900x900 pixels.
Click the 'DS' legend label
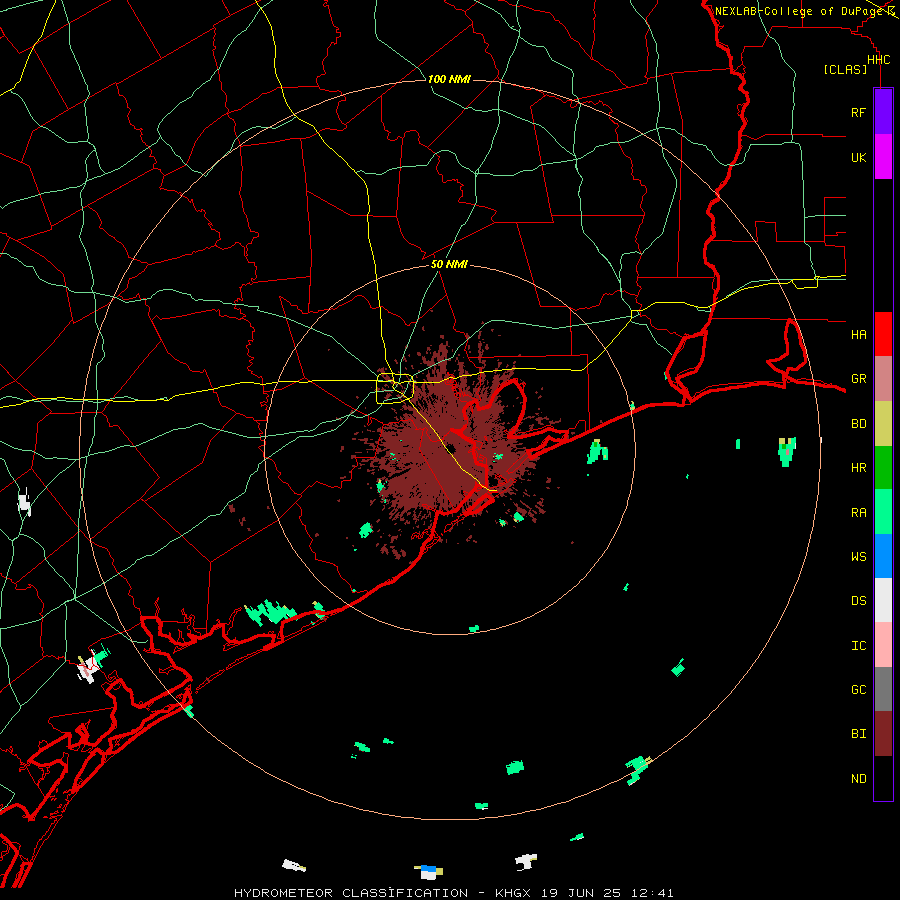point(859,601)
